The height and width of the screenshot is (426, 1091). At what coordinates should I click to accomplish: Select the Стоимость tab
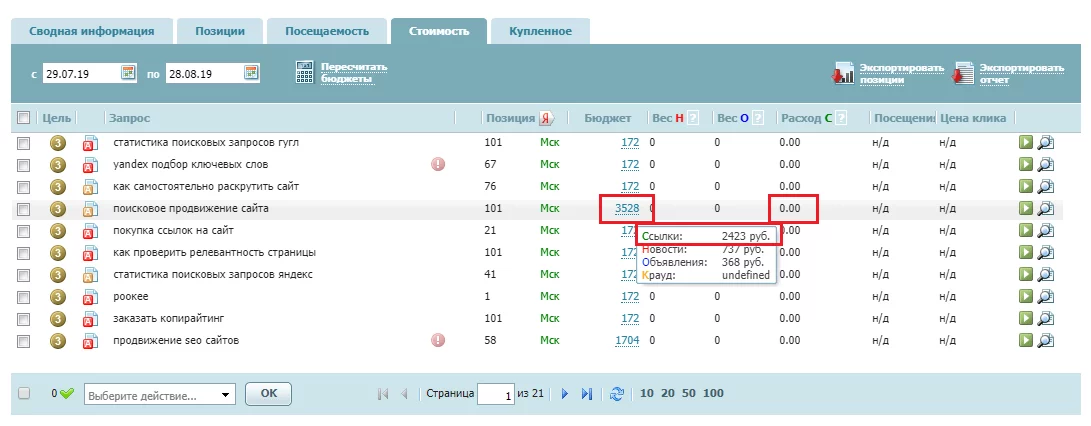pos(439,31)
